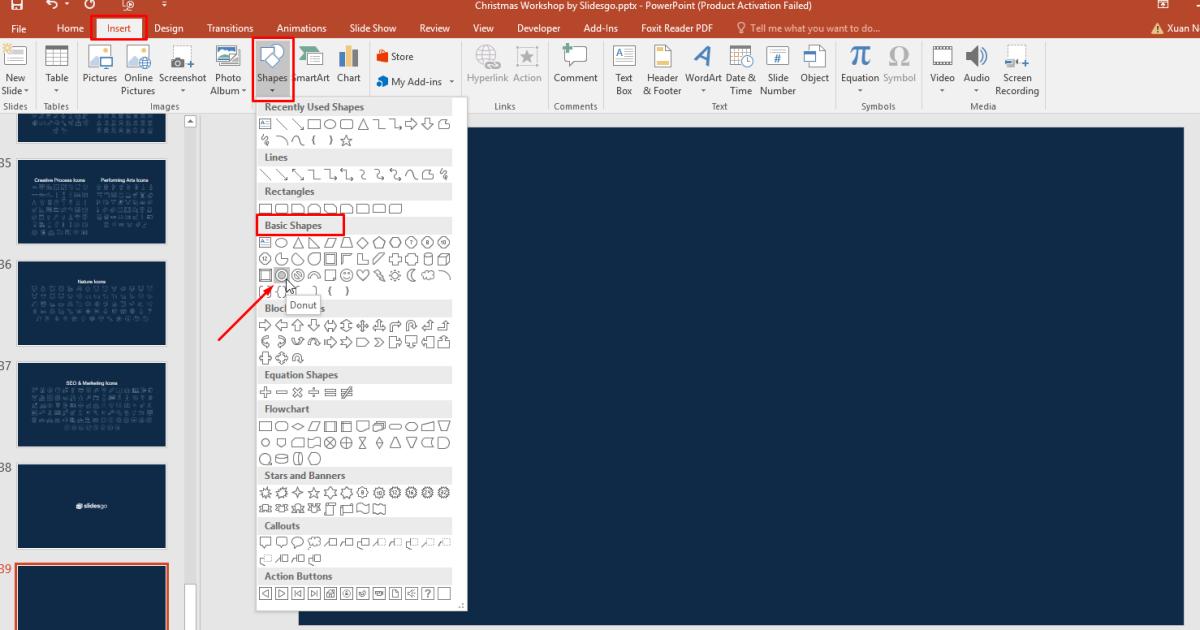Pick the Not Equal shape in Equation Shapes
The width and height of the screenshot is (1200, 630).
click(346, 392)
